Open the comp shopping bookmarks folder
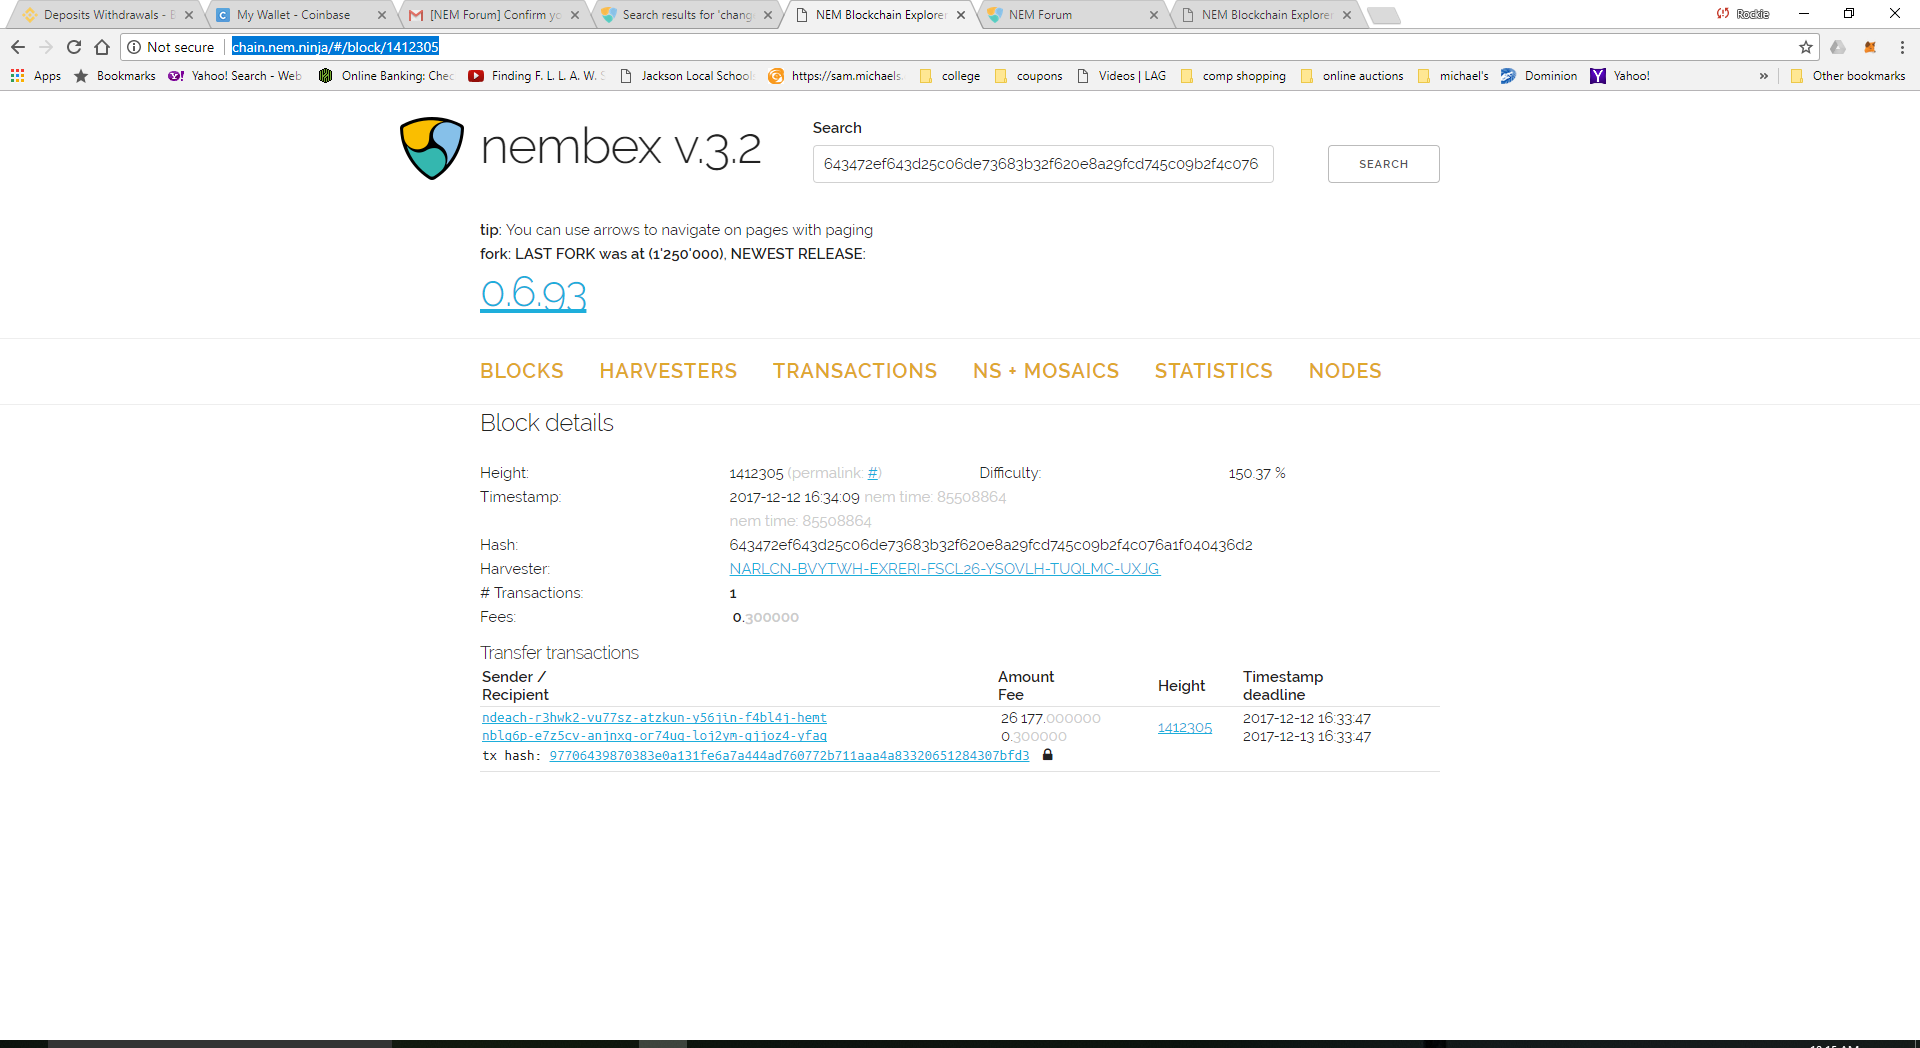This screenshot has width=1920, height=1048. point(1233,76)
